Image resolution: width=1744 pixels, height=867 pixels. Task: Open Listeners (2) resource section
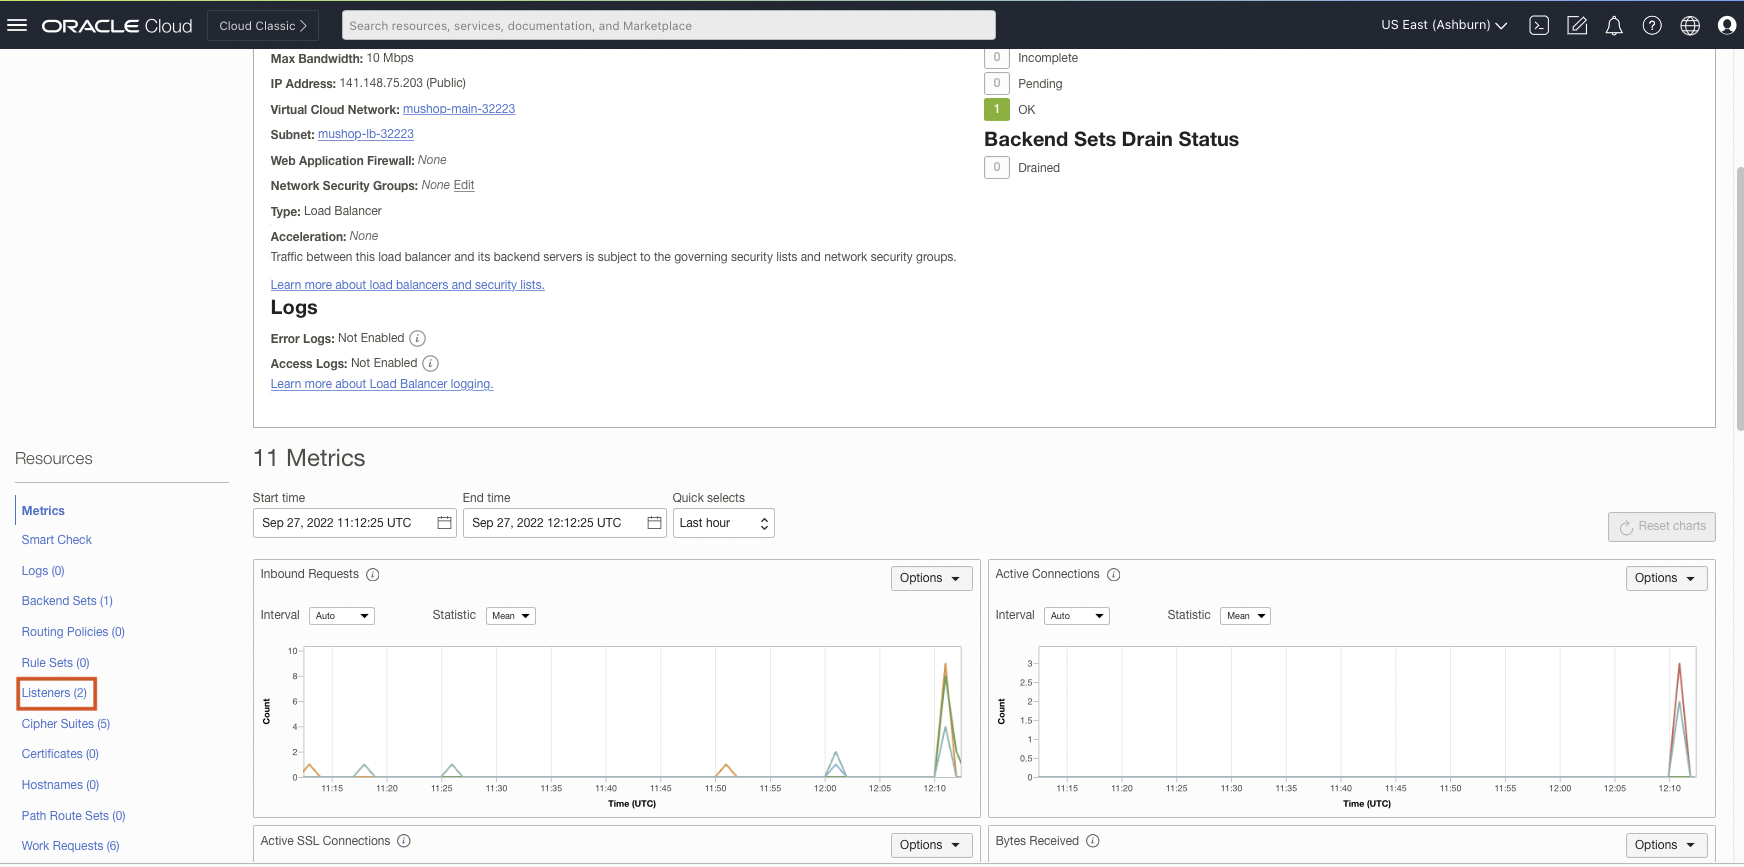click(x=54, y=693)
